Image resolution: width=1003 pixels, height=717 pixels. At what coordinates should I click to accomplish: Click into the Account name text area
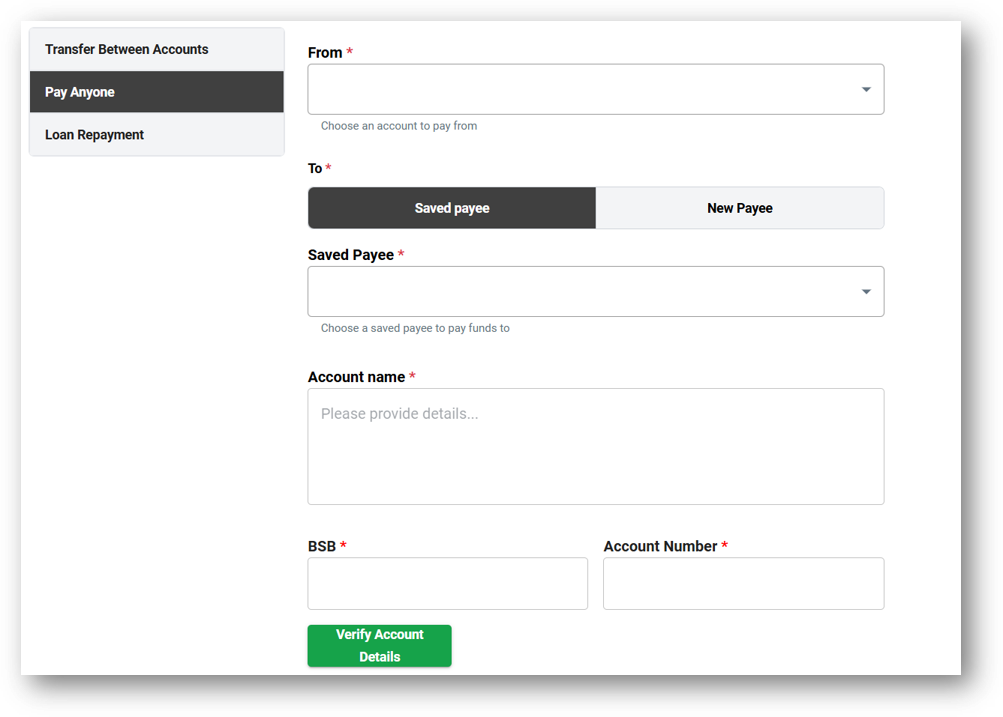pyautogui.click(x=595, y=446)
